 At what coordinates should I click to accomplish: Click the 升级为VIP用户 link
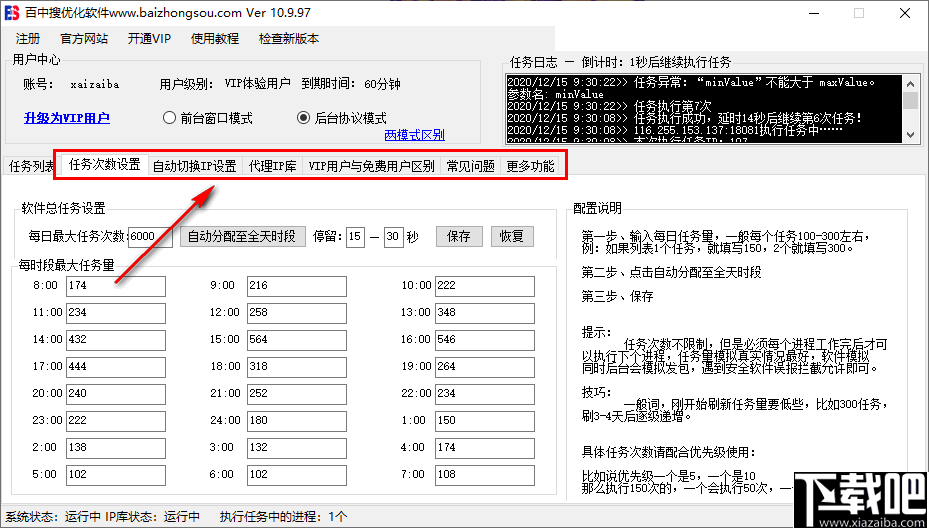point(67,118)
